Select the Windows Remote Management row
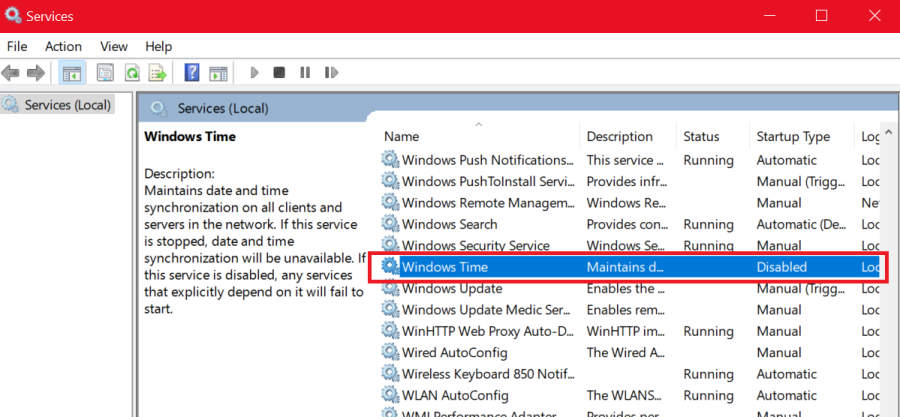Viewport: 900px width, 417px height. pyautogui.click(x=629, y=203)
